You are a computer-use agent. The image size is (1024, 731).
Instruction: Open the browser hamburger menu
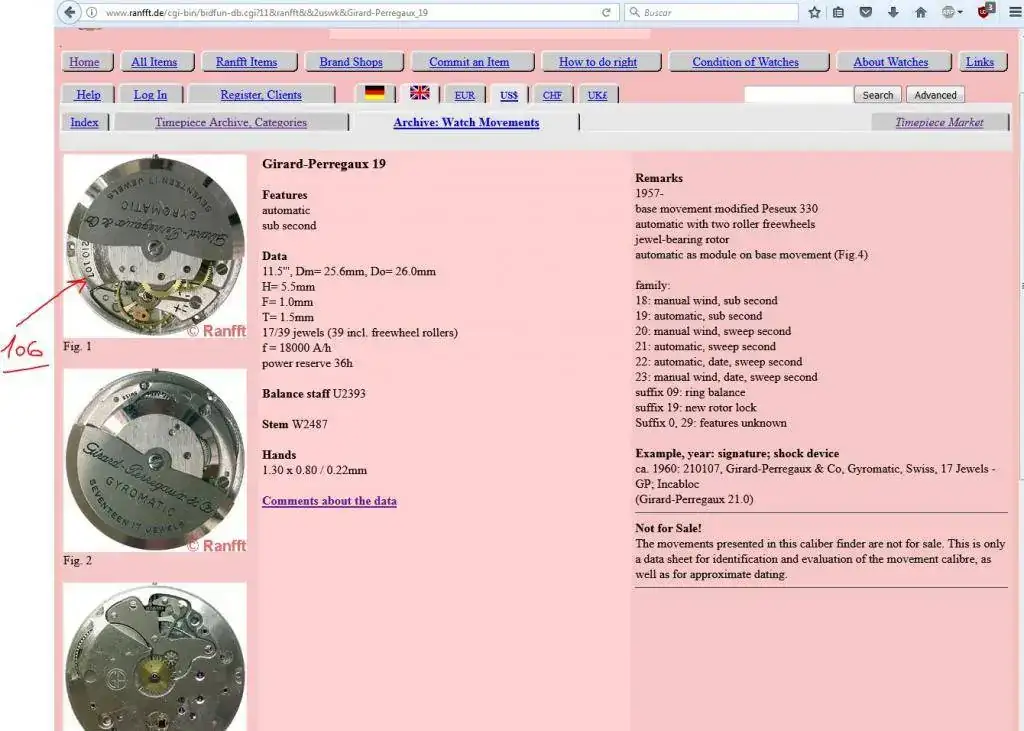coord(1016,12)
